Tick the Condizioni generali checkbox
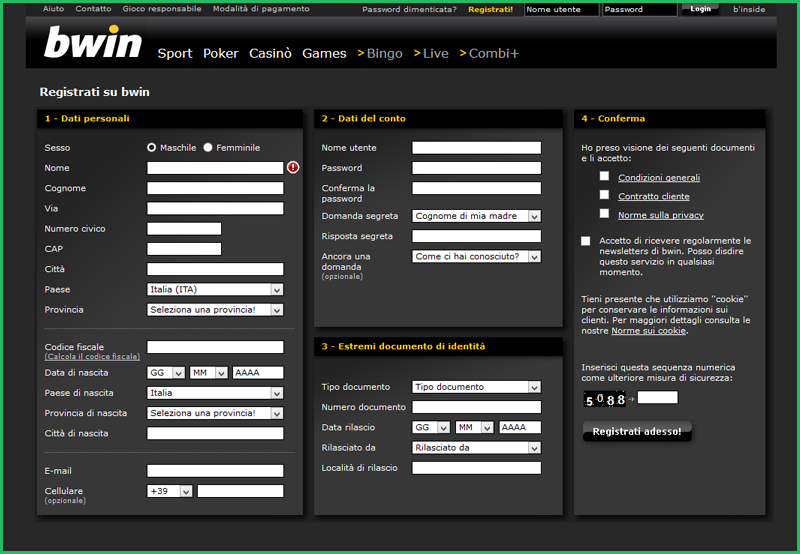This screenshot has width=800, height=554. (x=605, y=176)
